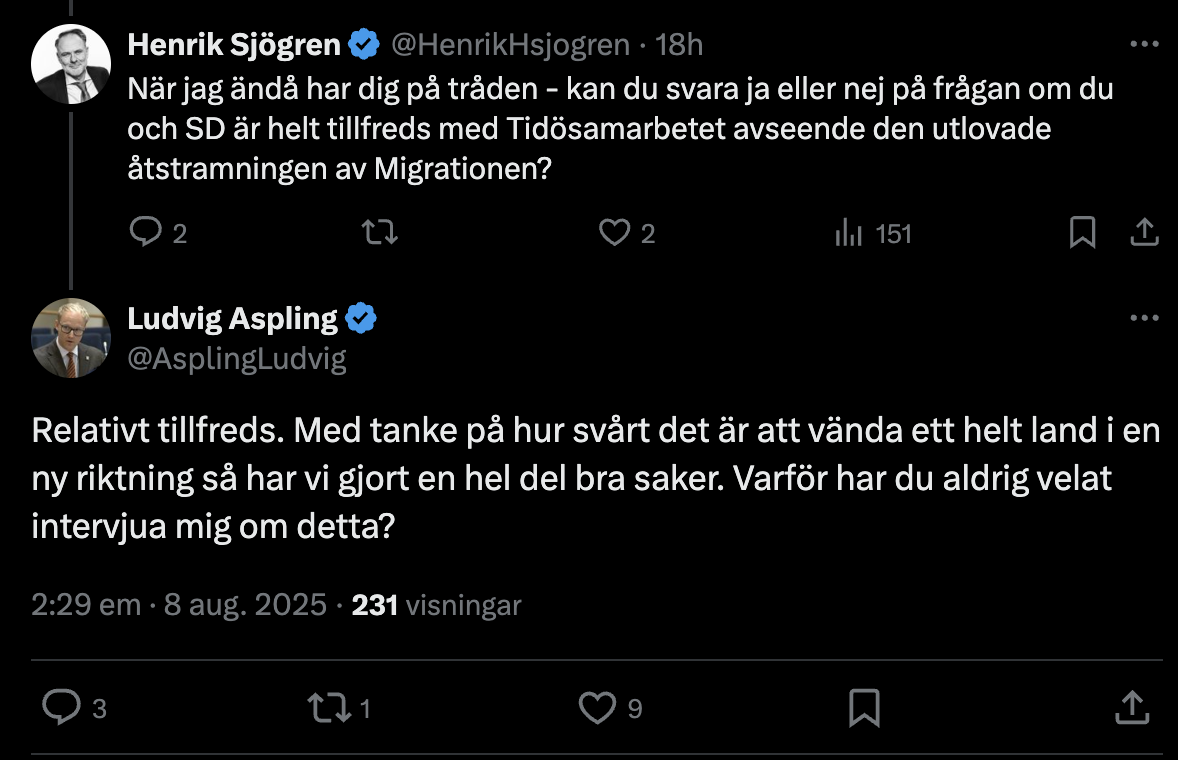Share Henrik Sjögren's tweet
Screen dimensions: 1178x760
coord(1144,233)
